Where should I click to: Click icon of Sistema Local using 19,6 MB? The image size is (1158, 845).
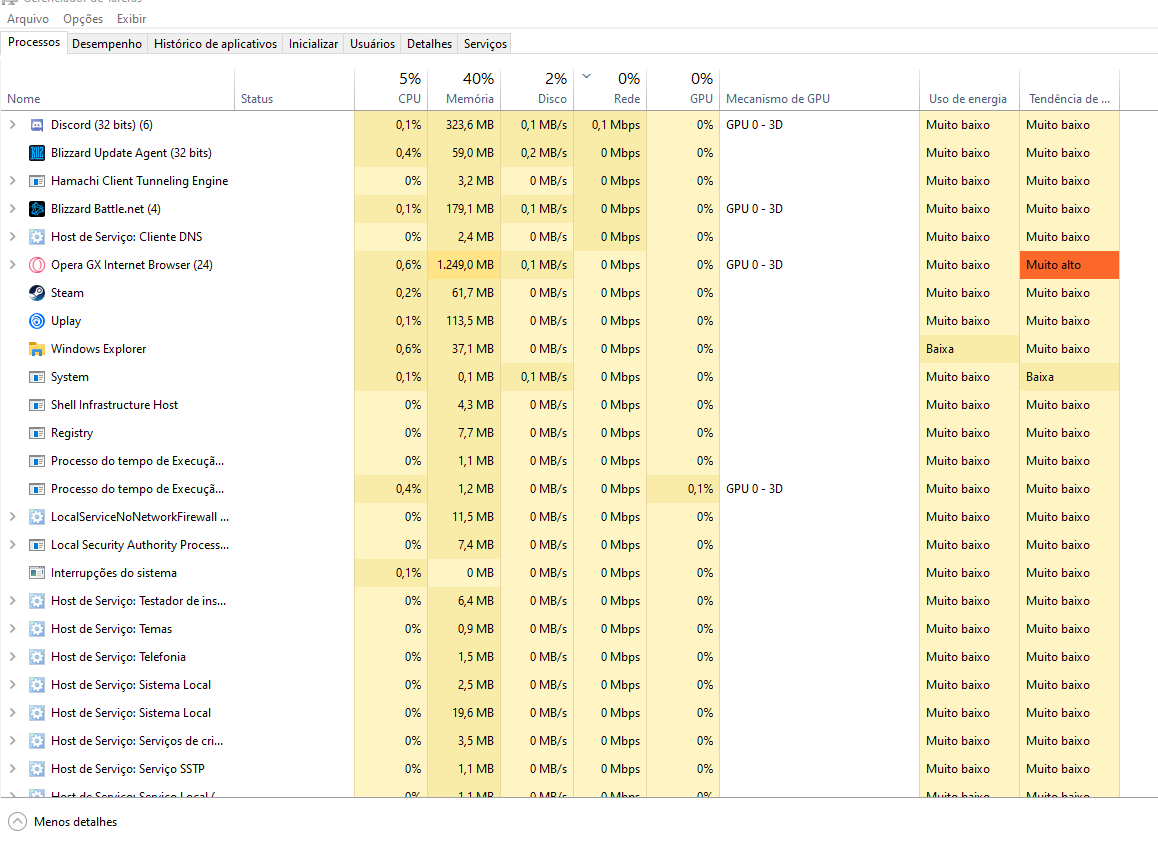[37, 713]
